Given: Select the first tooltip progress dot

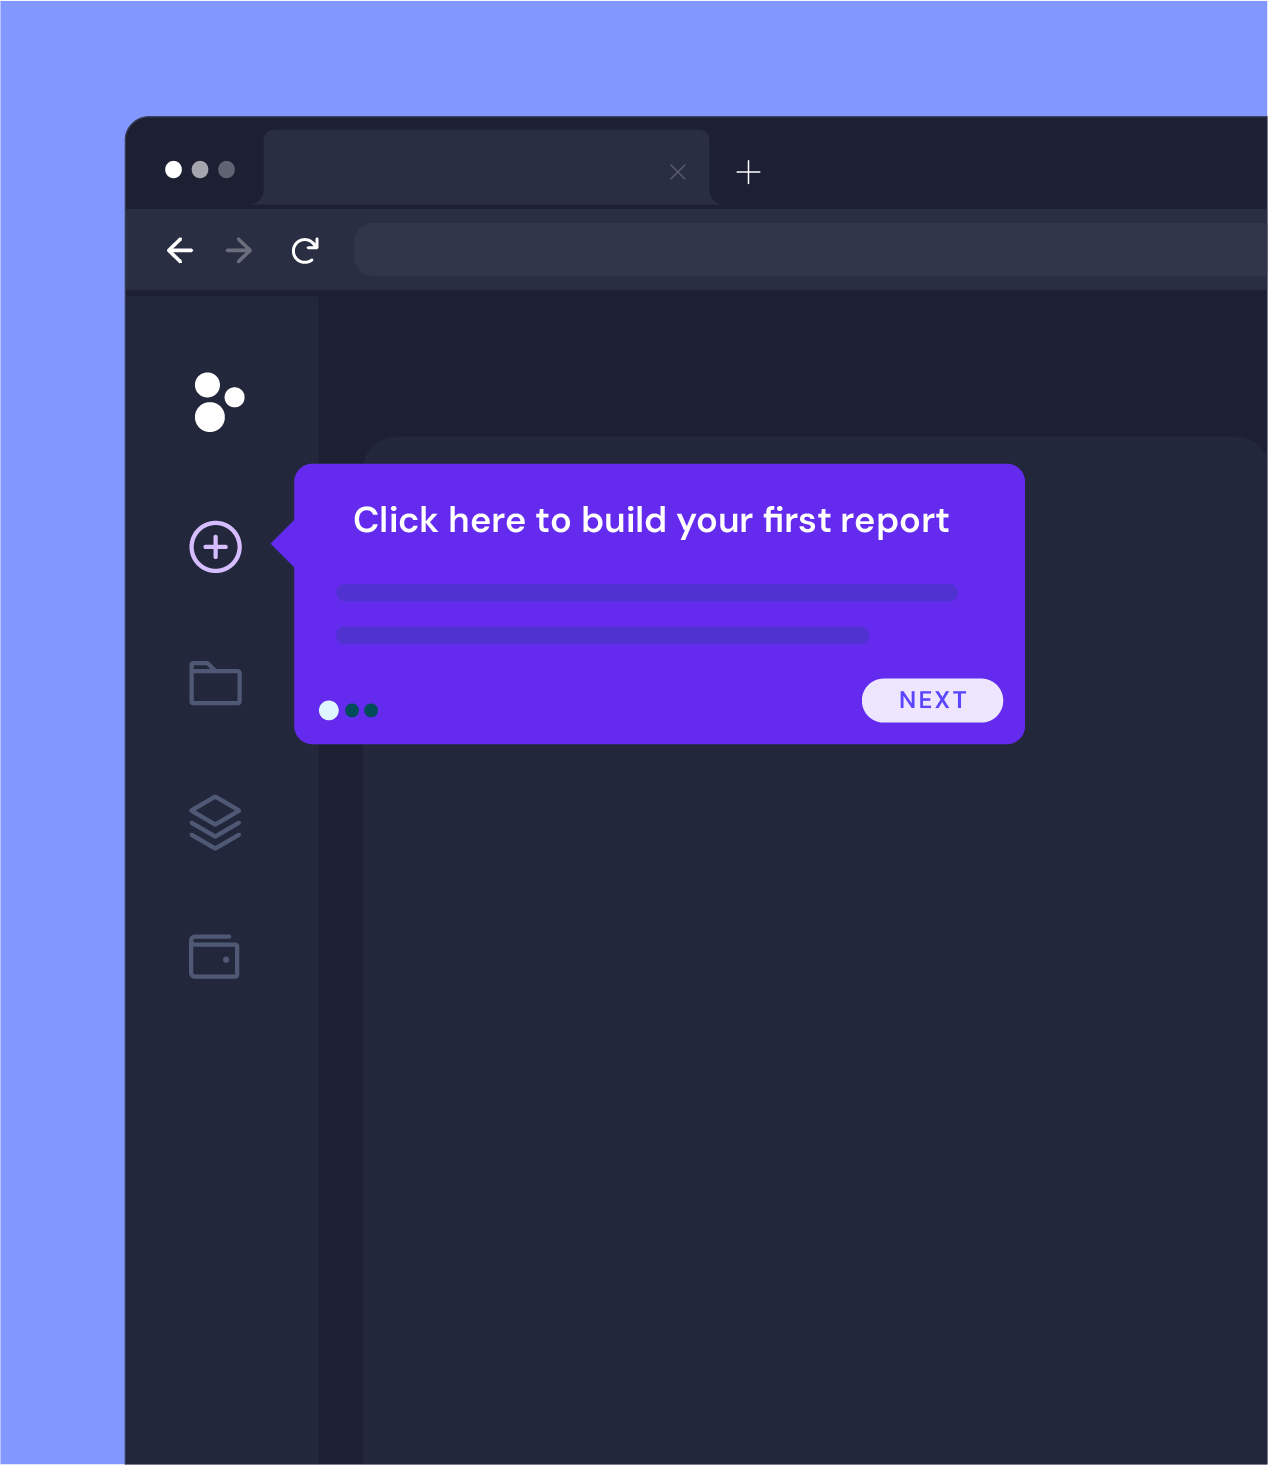Looking at the screenshot, I should (329, 710).
